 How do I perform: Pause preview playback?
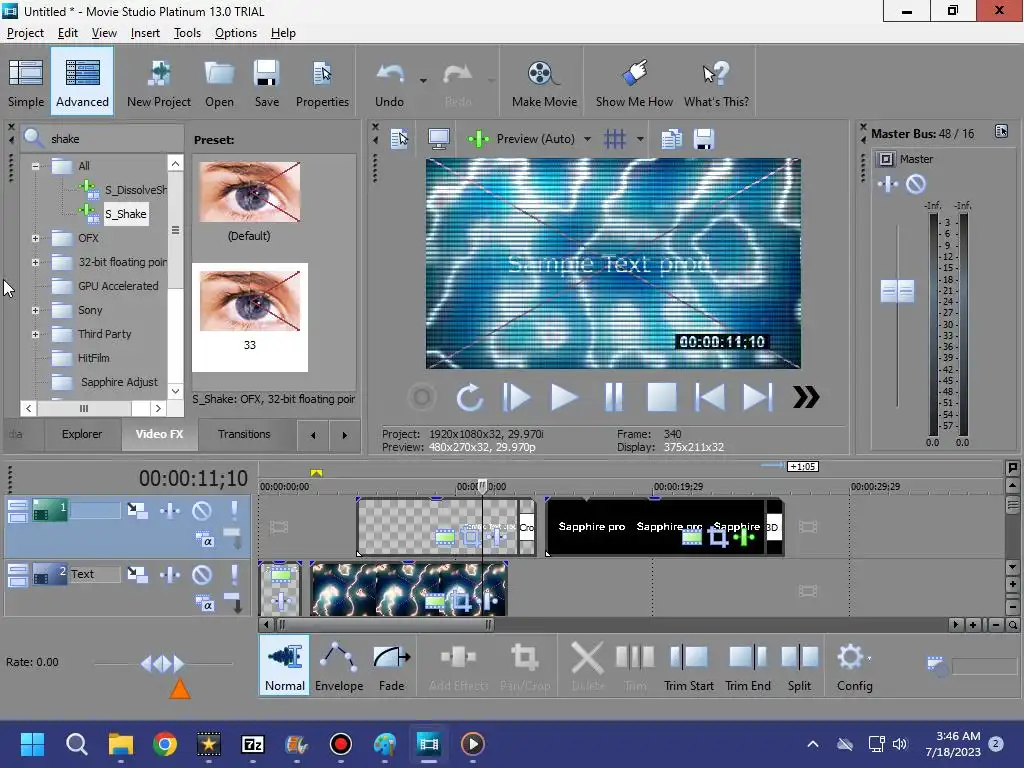613,397
